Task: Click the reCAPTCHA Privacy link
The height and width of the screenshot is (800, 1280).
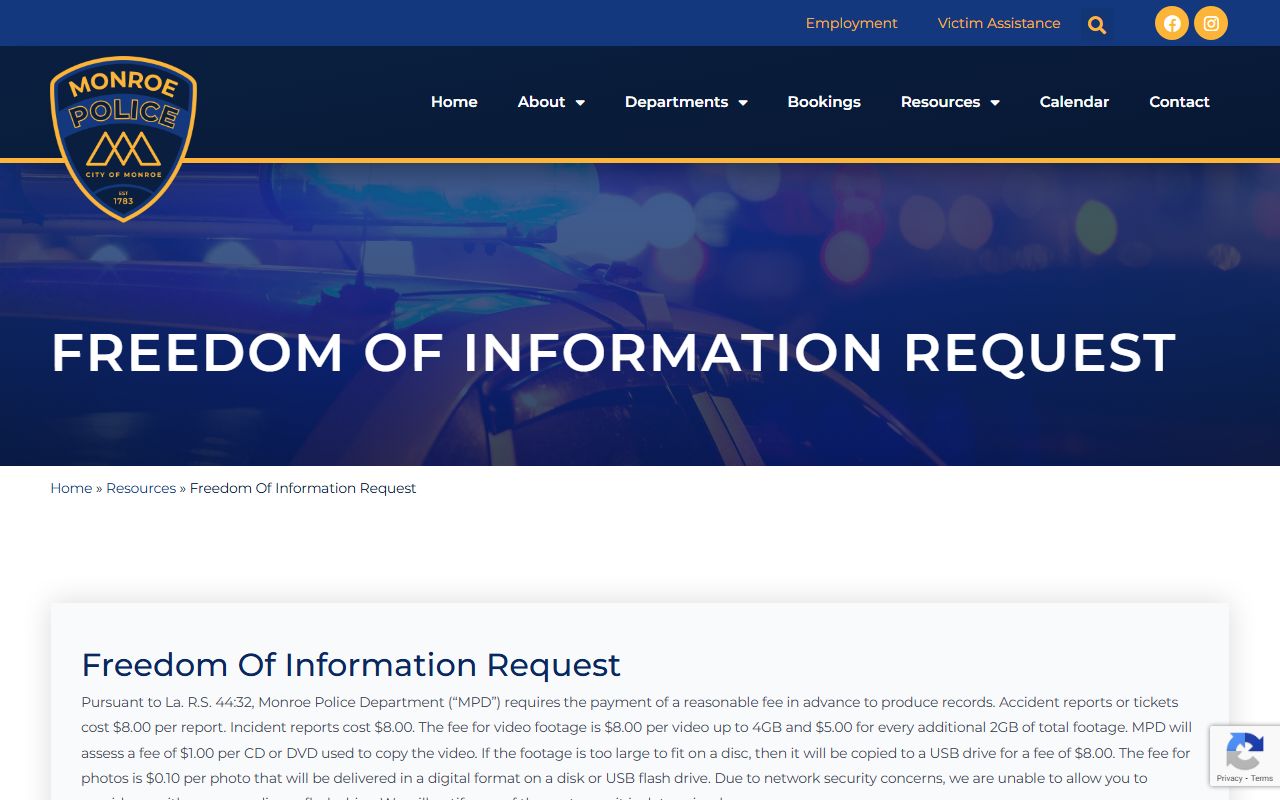Action: pyautogui.click(x=1229, y=778)
